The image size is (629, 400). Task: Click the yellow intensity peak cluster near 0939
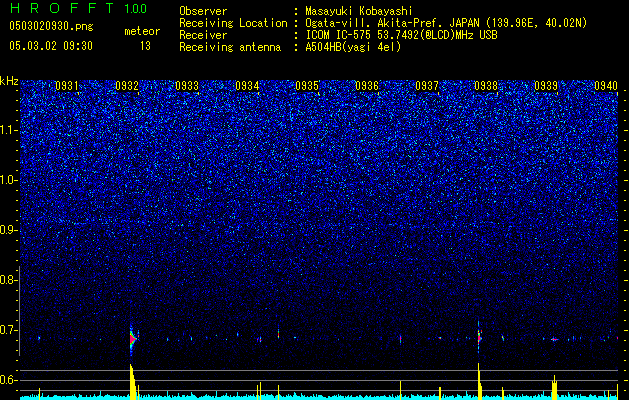pyautogui.click(x=554, y=387)
